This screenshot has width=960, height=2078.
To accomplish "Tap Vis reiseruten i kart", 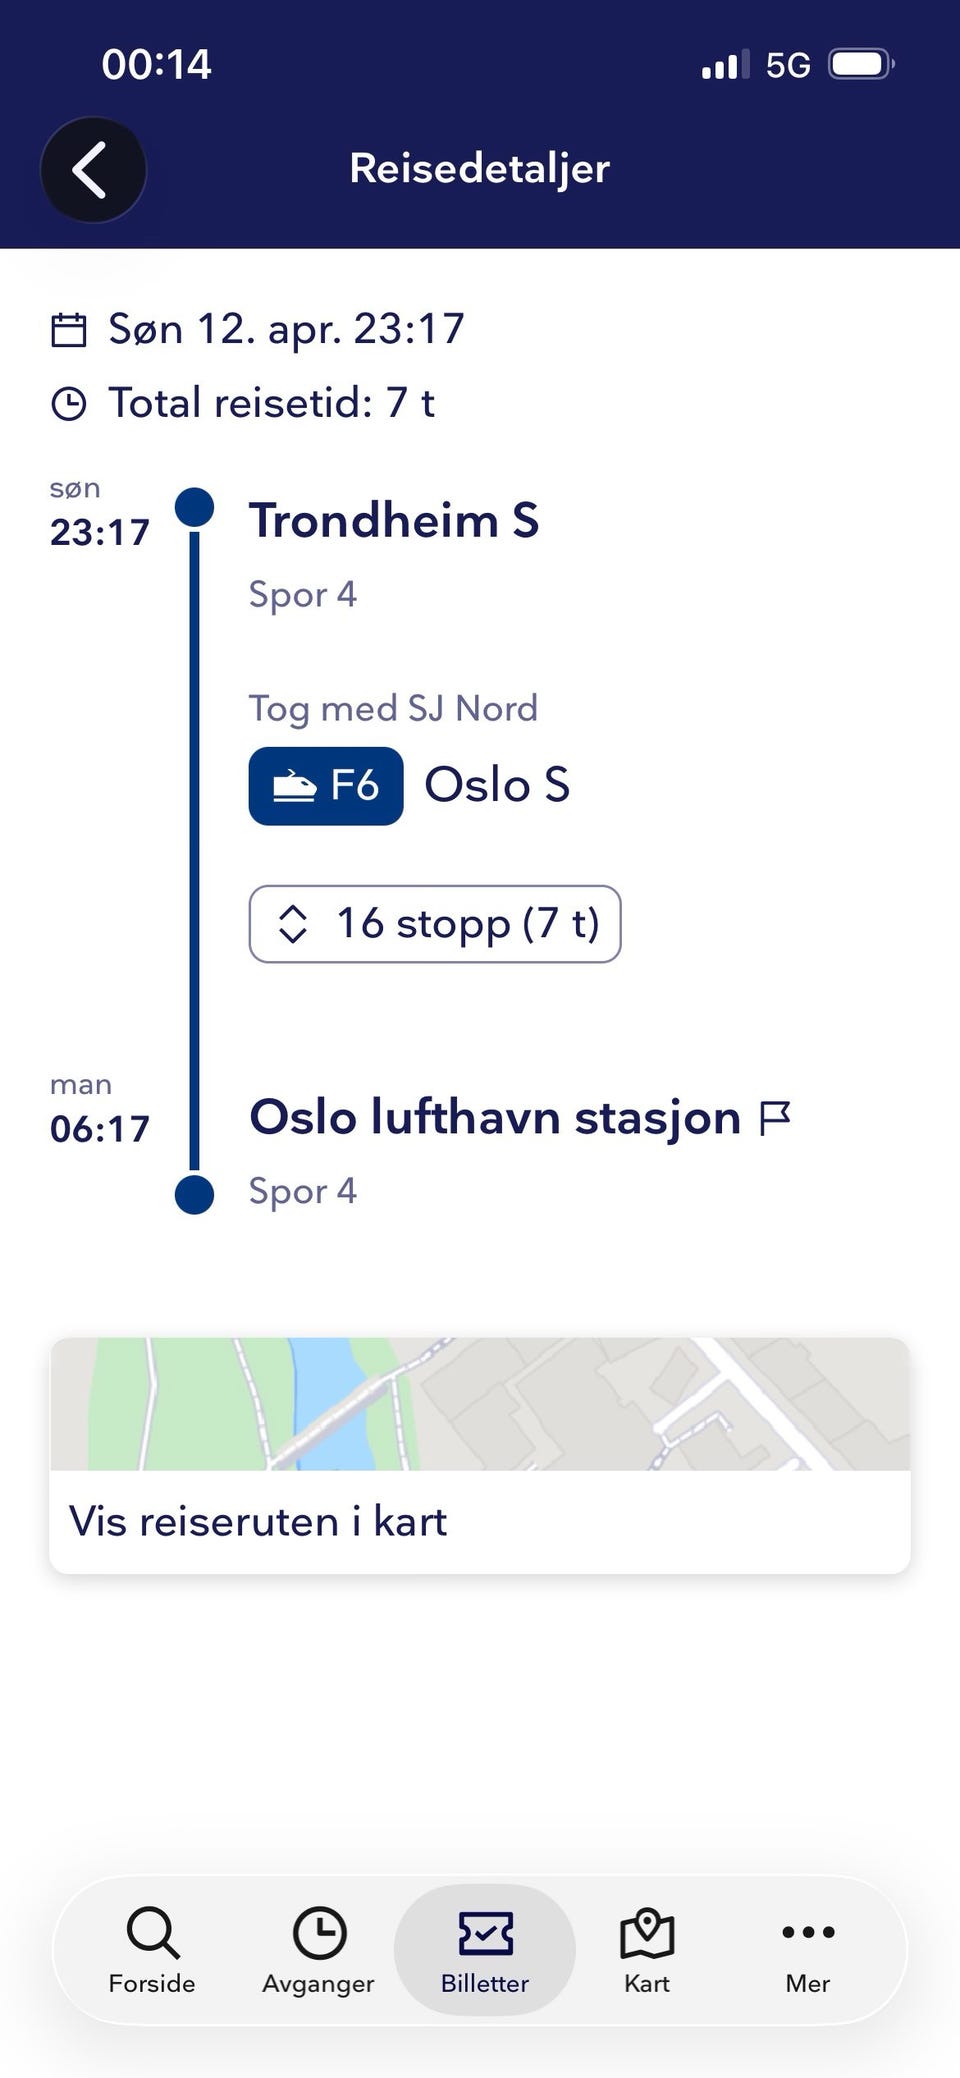I will [258, 1522].
